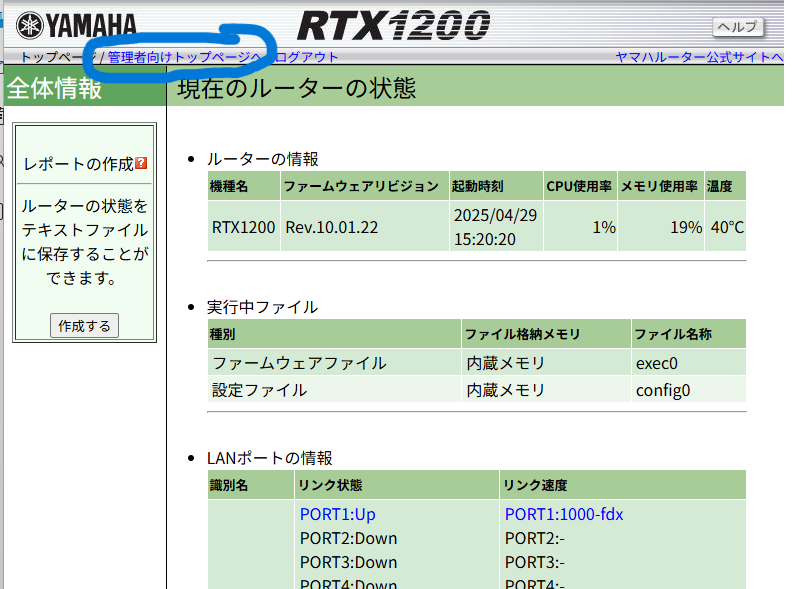Click the PORT2:Down status text
Screen dimensions: 811x589
point(349,538)
